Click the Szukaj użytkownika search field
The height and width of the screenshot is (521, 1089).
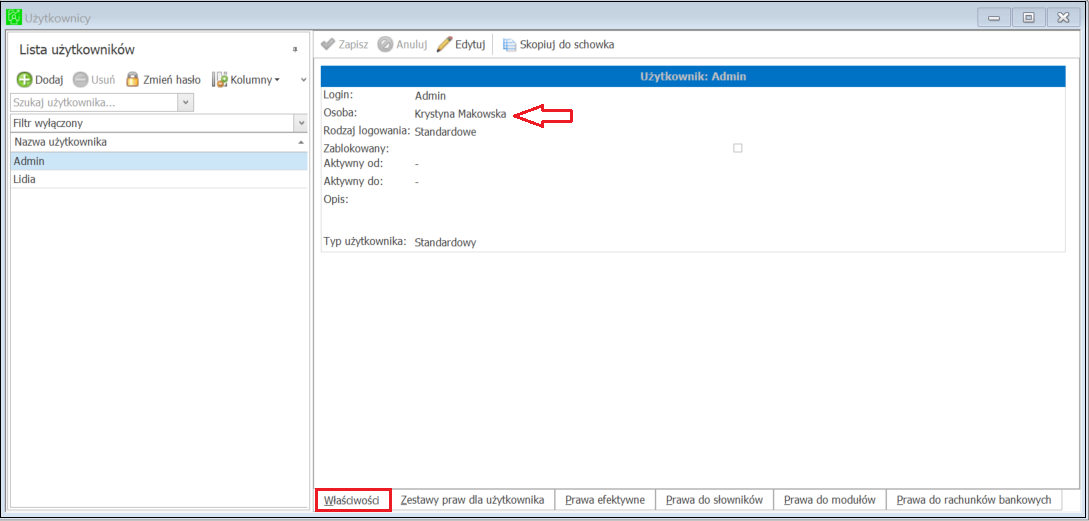tap(94, 102)
